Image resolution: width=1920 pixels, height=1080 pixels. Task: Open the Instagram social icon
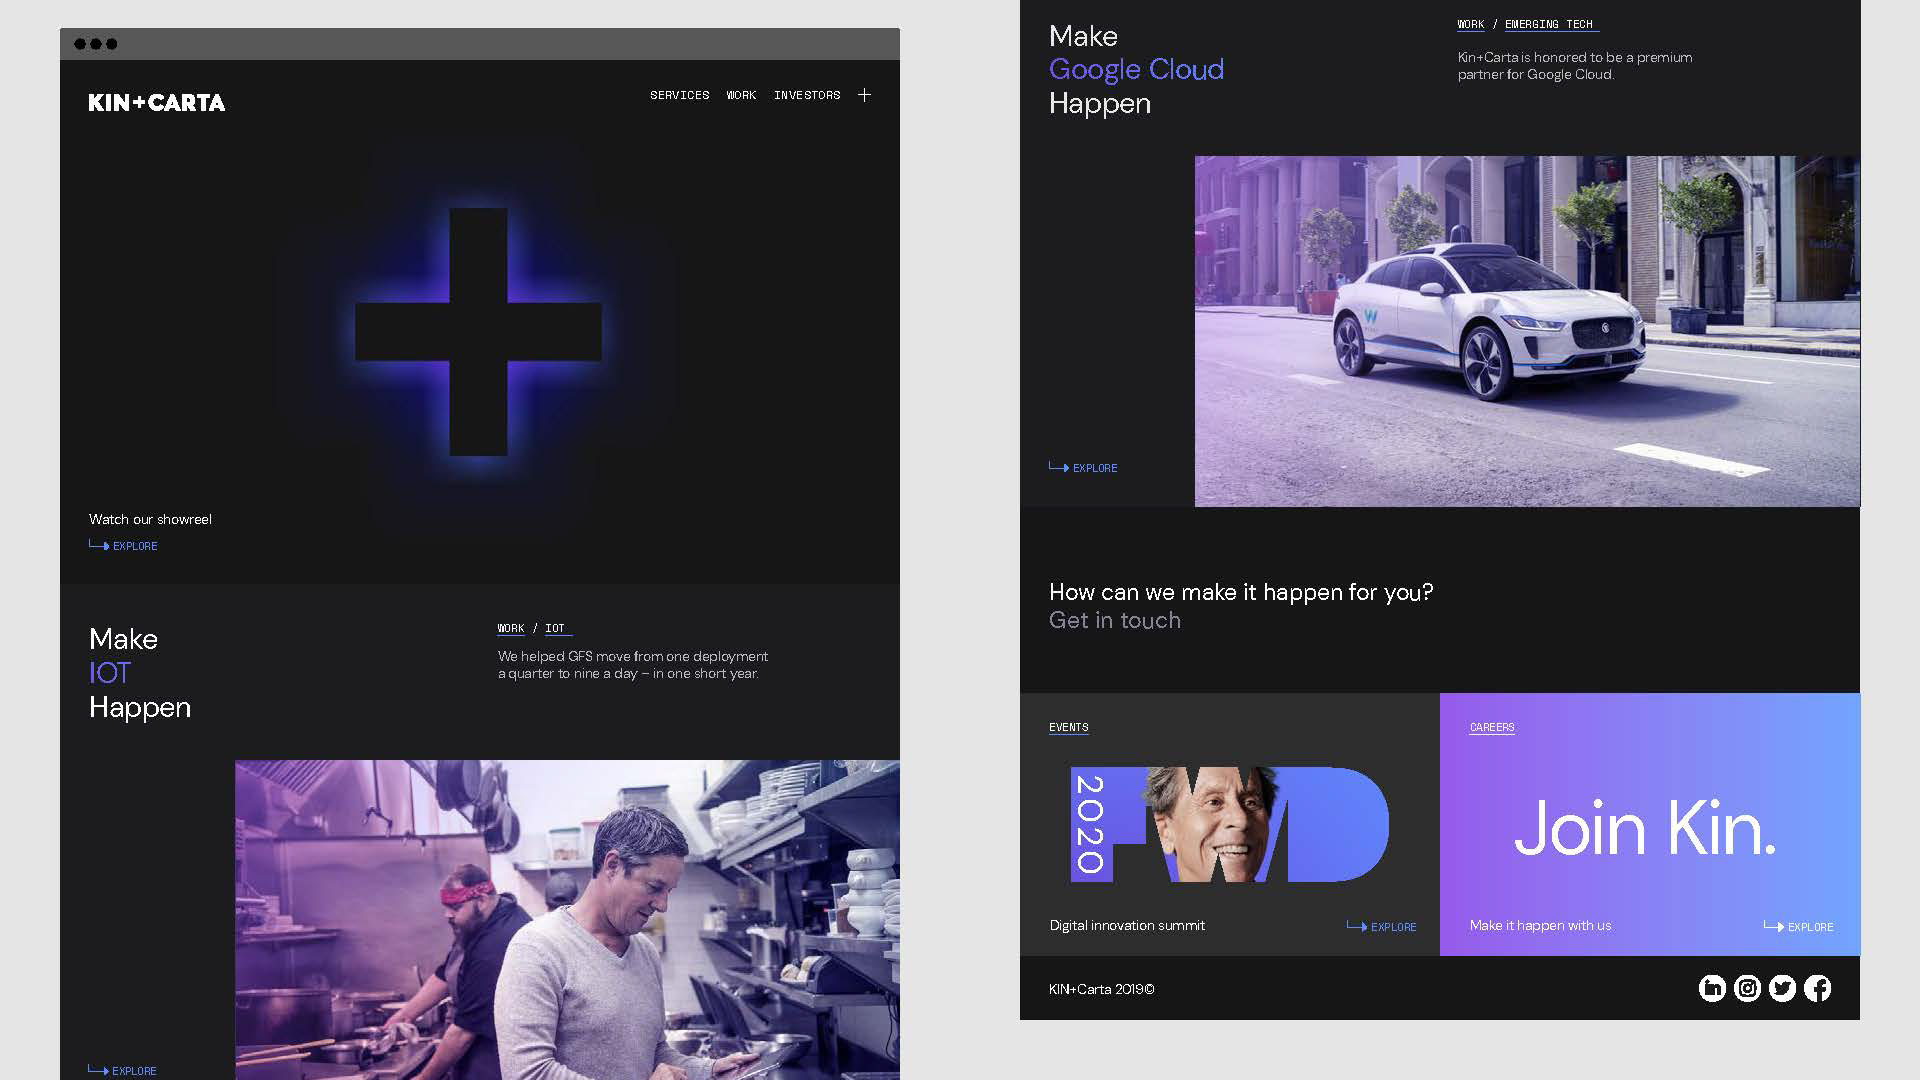click(1747, 988)
